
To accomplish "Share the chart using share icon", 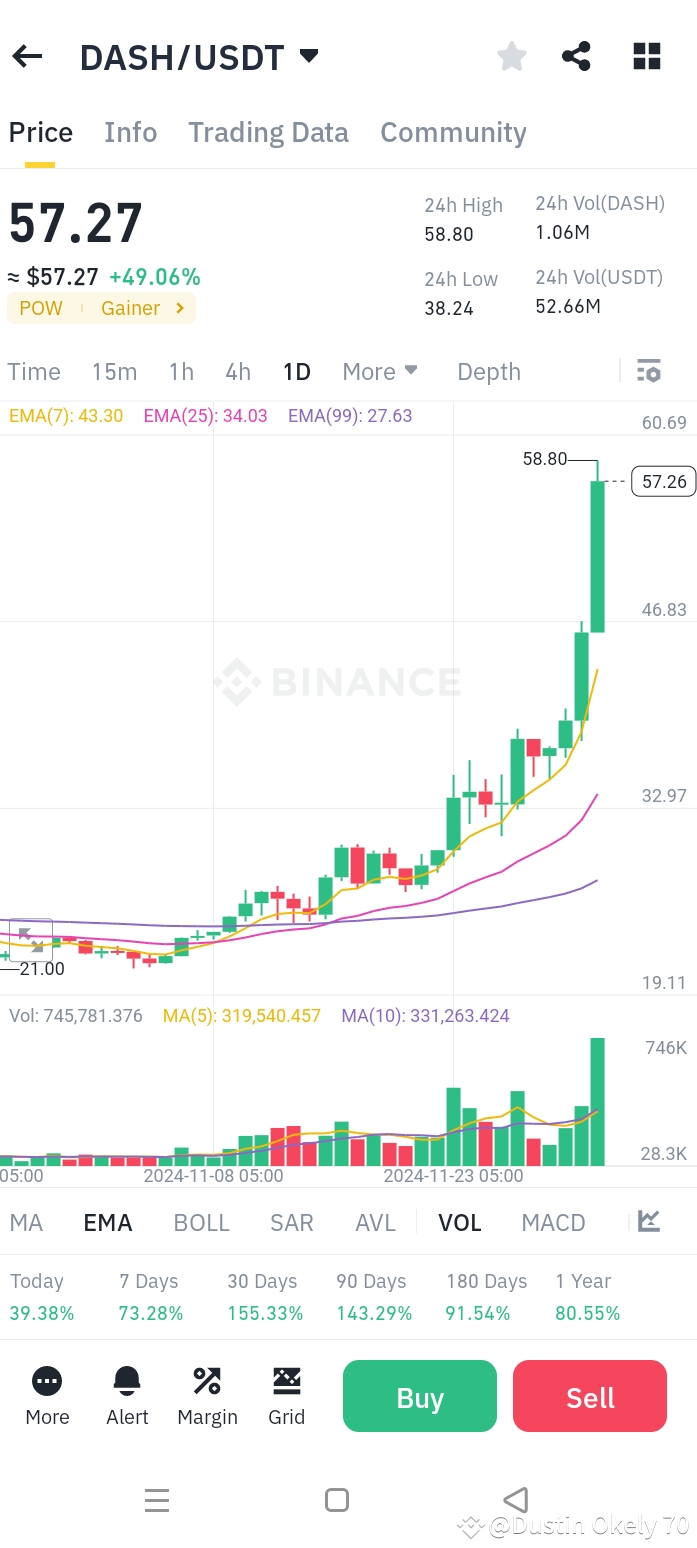I will 576,57.
